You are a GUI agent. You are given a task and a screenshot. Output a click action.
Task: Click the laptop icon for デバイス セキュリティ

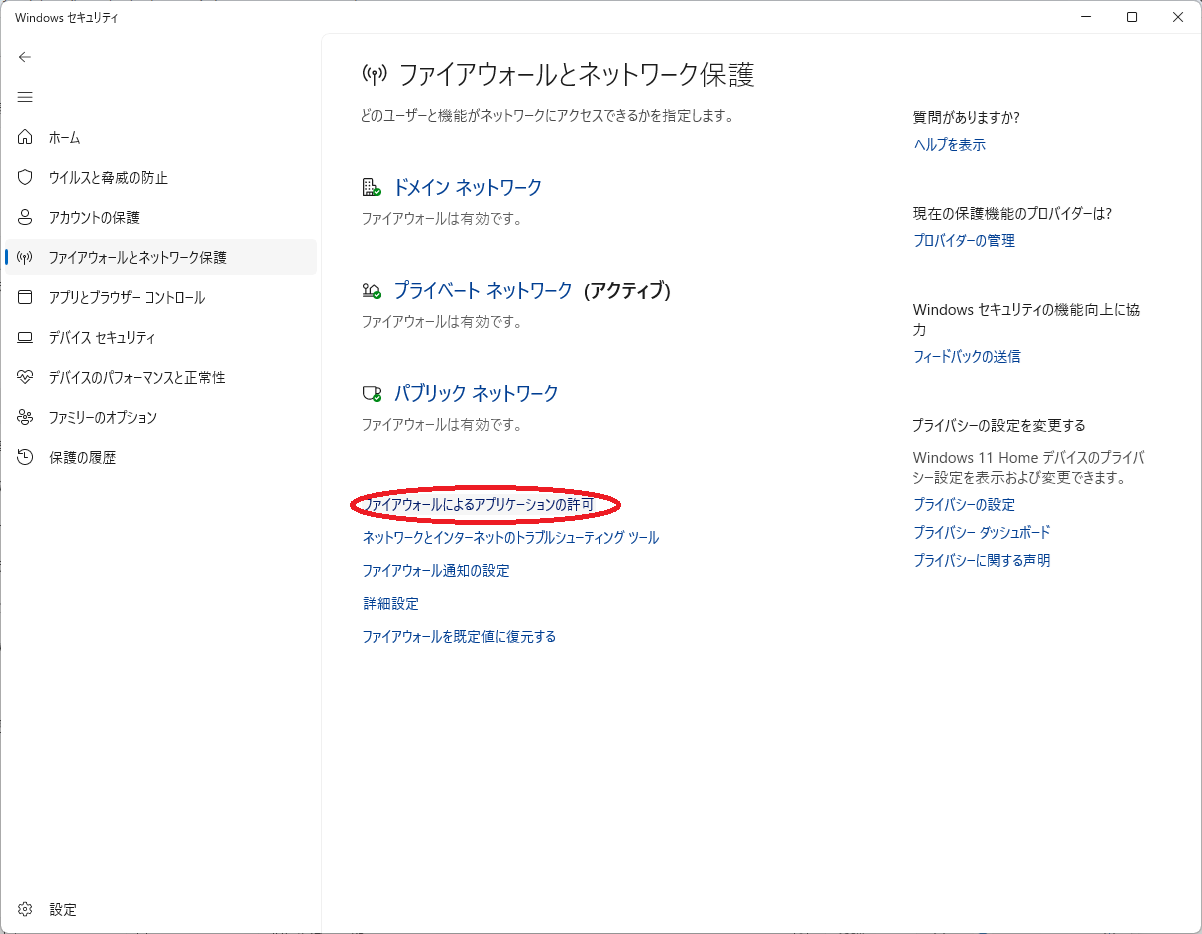coord(26,337)
